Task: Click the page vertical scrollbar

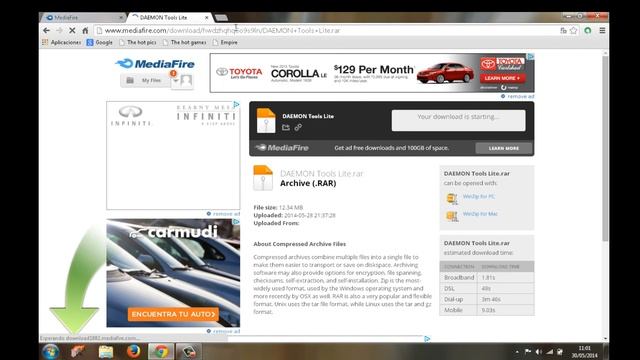Action: pyautogui.click(x=605, y=148)
